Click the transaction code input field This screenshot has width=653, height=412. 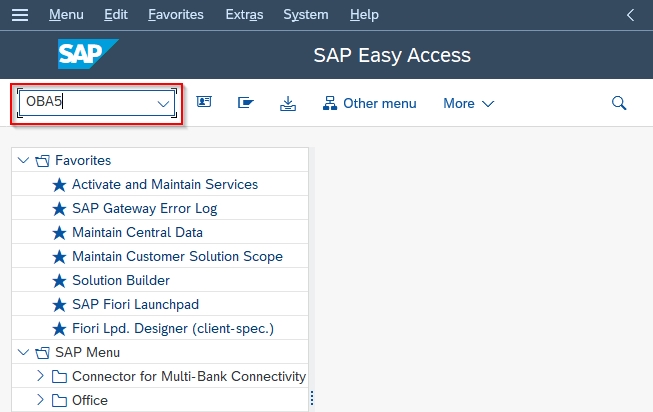point(85,103)
